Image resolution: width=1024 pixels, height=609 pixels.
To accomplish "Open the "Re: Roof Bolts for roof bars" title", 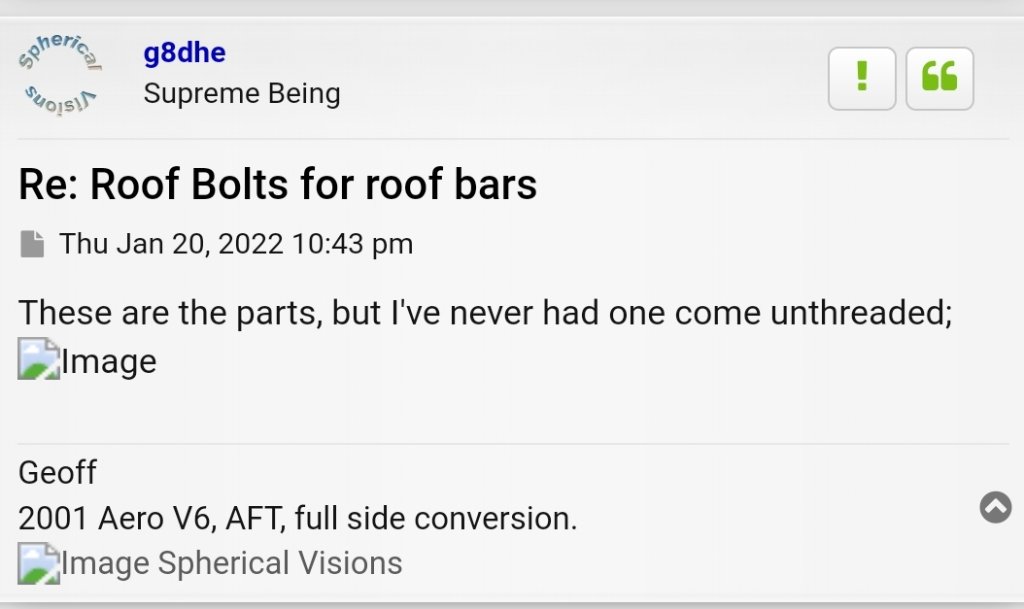I will [277, 185].
